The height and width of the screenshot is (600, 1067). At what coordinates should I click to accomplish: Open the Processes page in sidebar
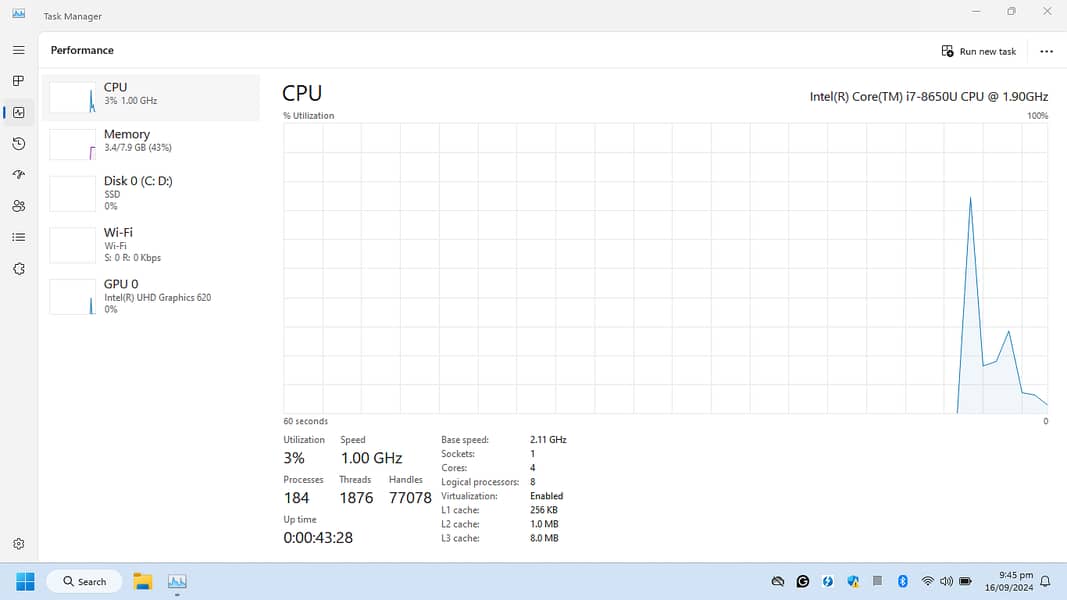(18, 81)
